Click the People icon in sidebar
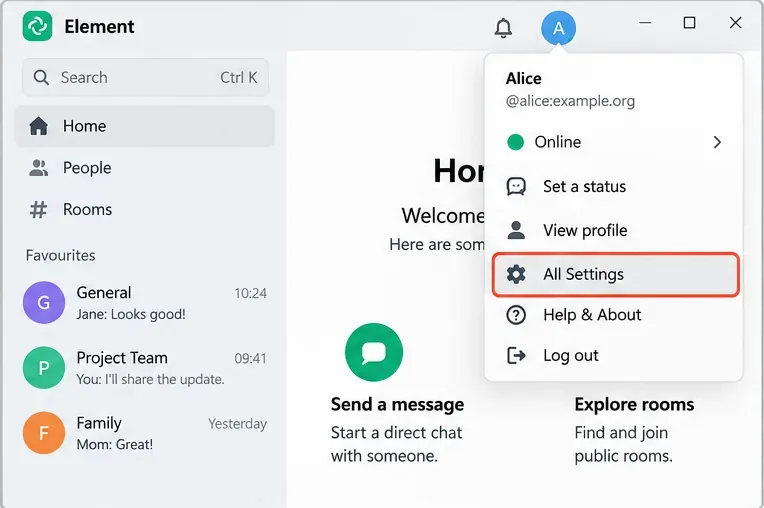This screenshot has height=508, width=764. coord(38,168)
